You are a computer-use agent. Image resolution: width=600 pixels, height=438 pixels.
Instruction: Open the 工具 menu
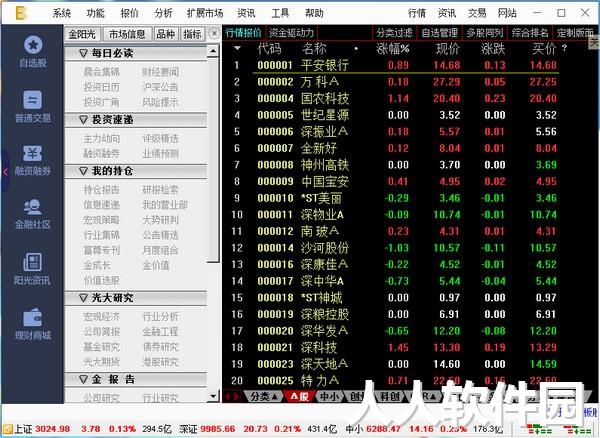click(x=280, y=13)
